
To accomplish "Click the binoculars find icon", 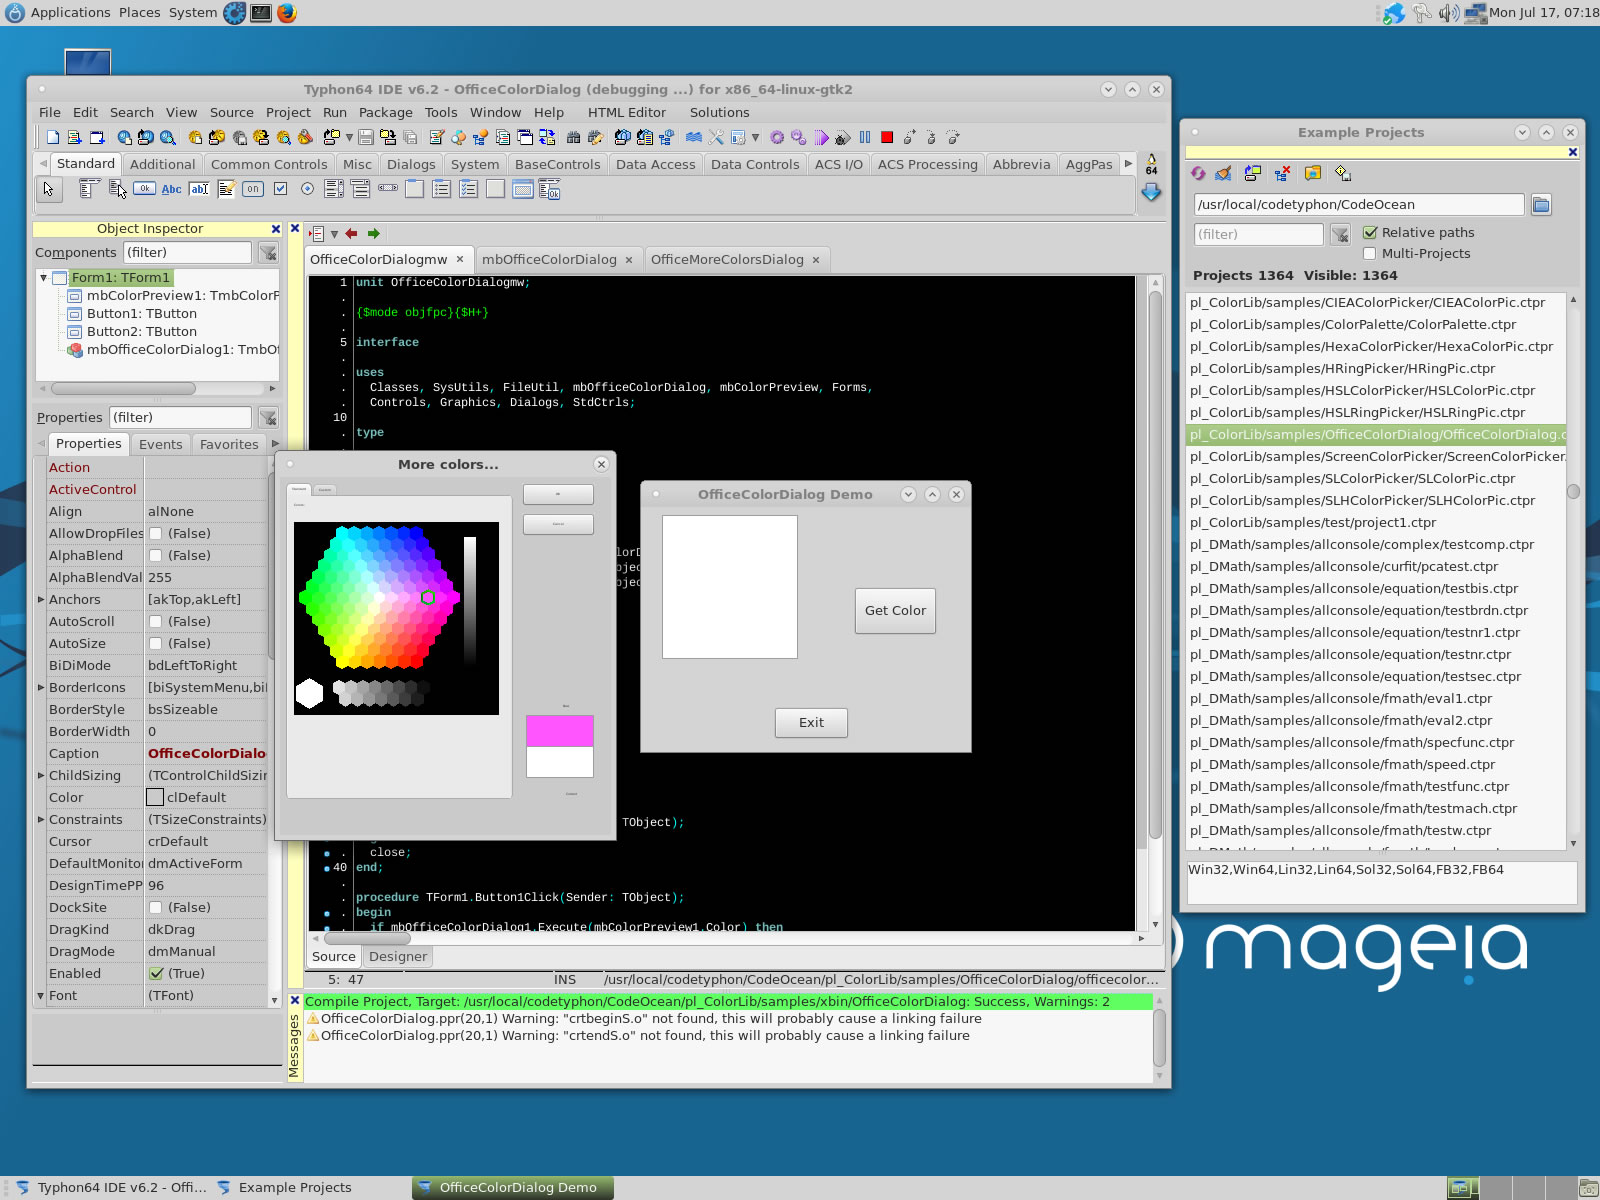I will coord(573,138).
